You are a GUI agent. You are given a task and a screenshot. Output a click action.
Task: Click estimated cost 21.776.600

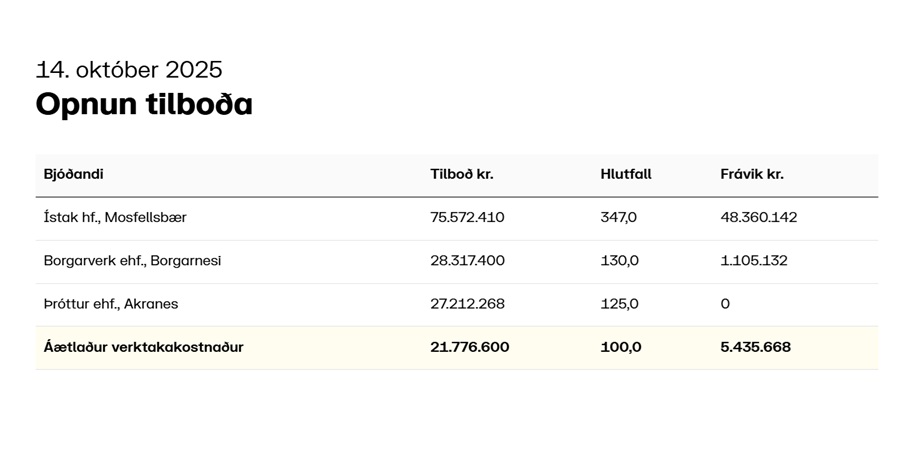[470, 348]
